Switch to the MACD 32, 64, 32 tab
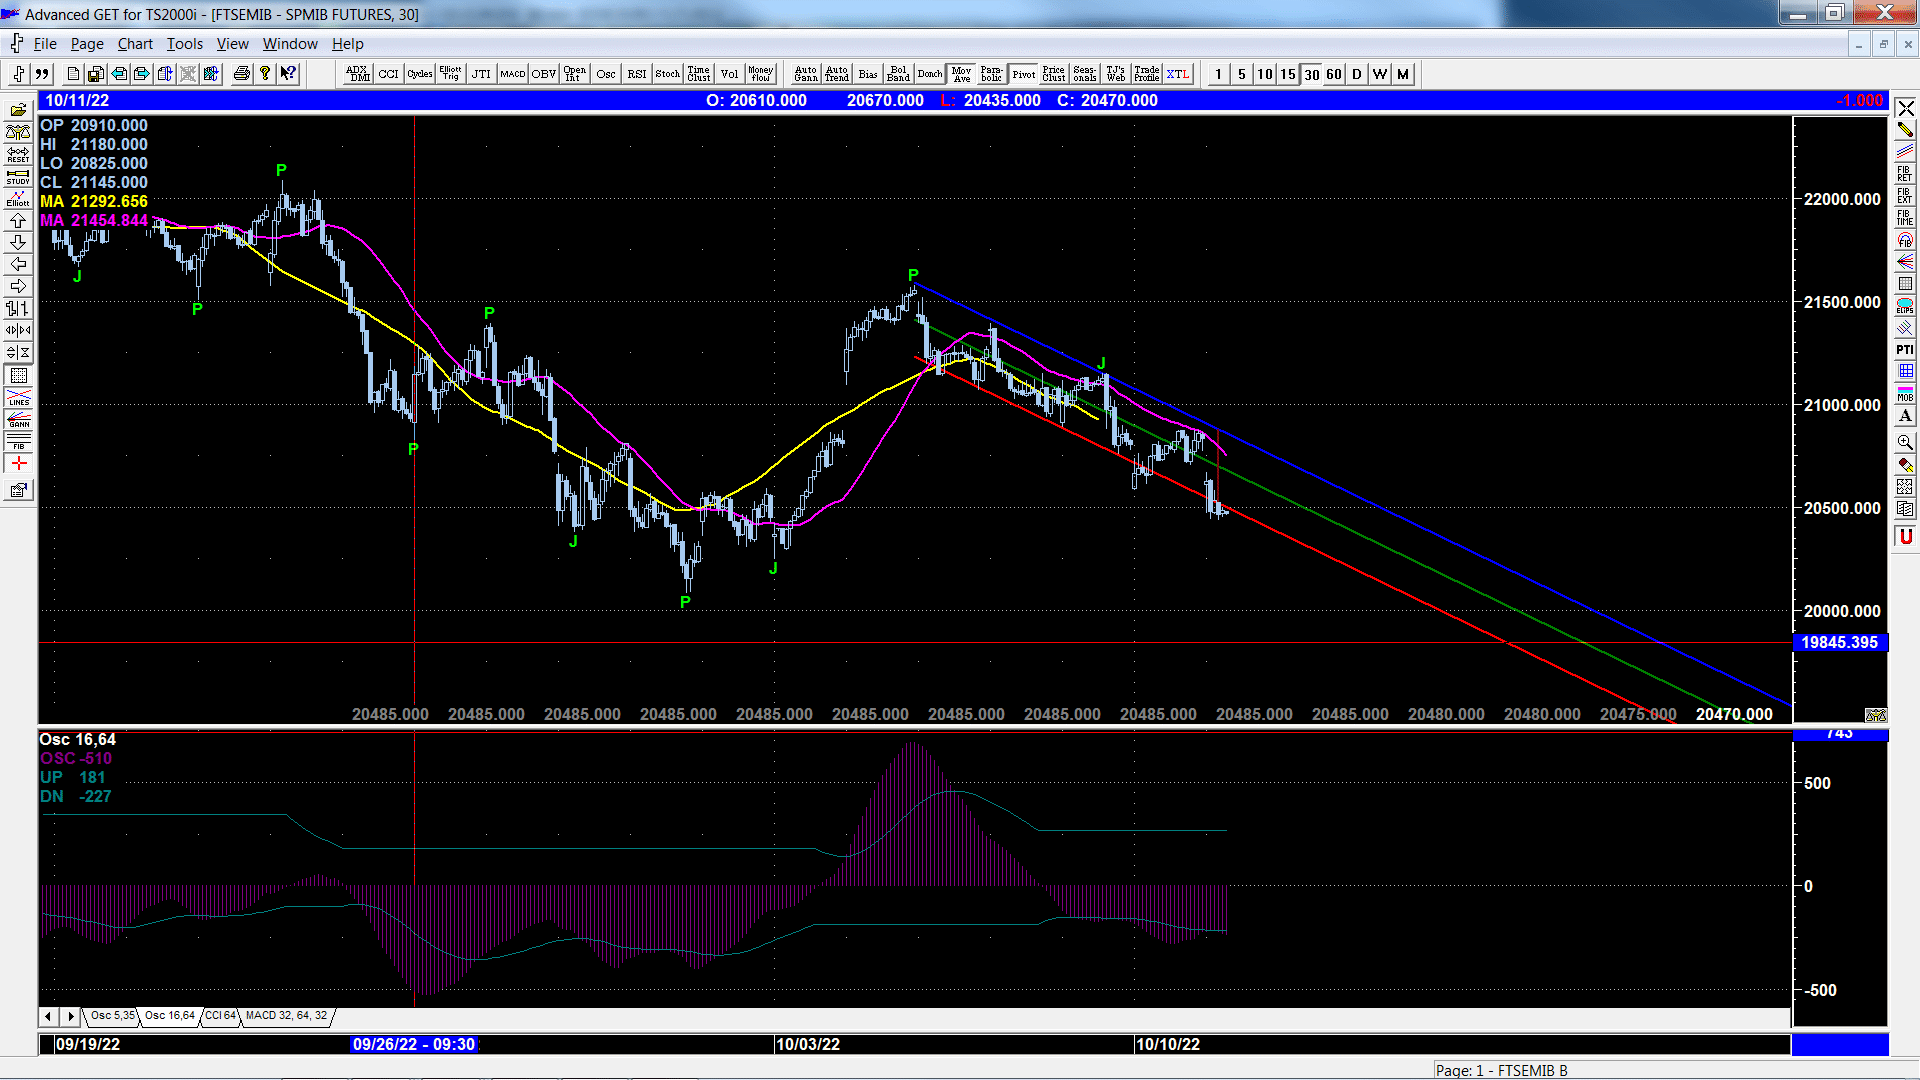Viewport: 1920px width, 1080px height. [x=287, y=1016]
